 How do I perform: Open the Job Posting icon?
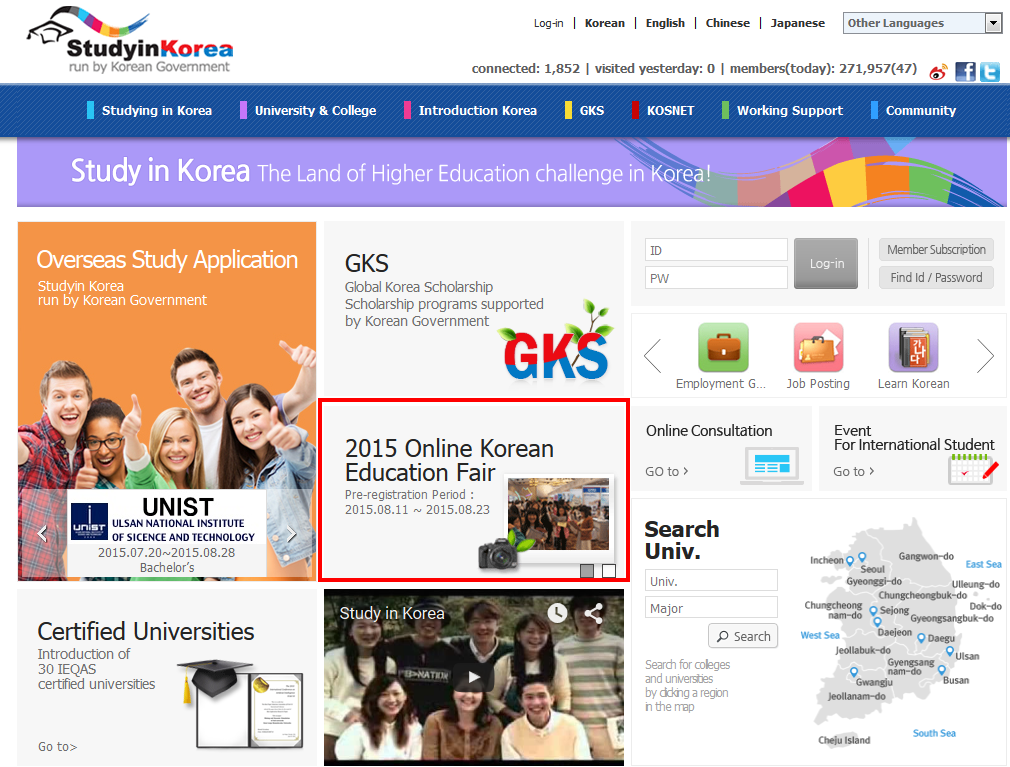point(818,348)
